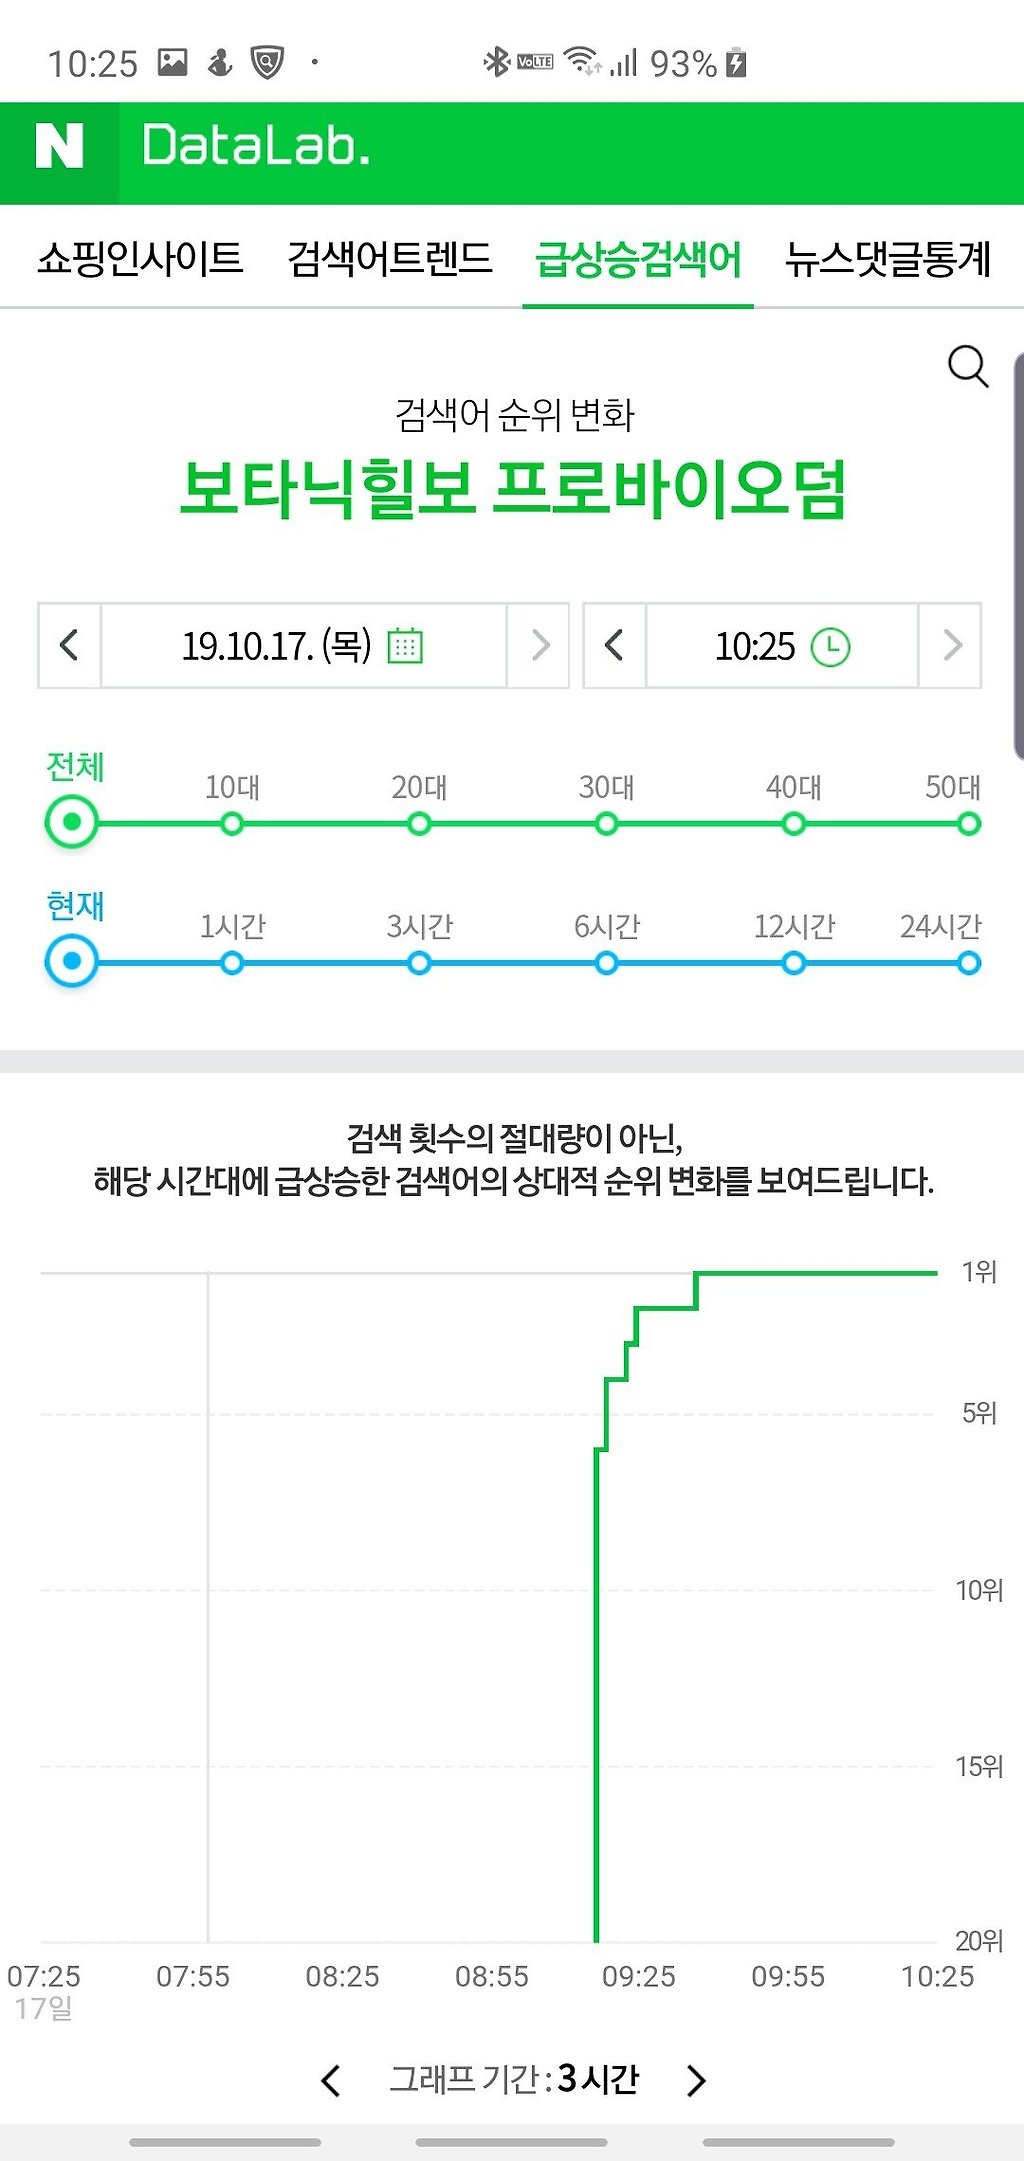Screen dimensions: 1024x2161
Task: Switch to the 검색어트렌드 tab
Action: (x=390, y=258)
